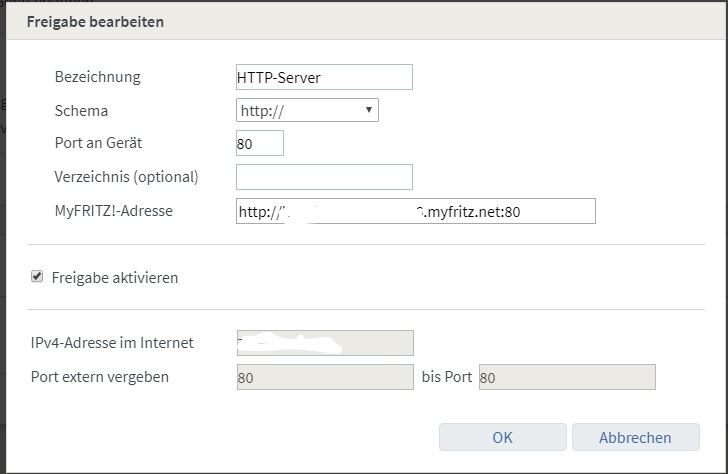Click the Port extern vergeben field

[324, 377]
